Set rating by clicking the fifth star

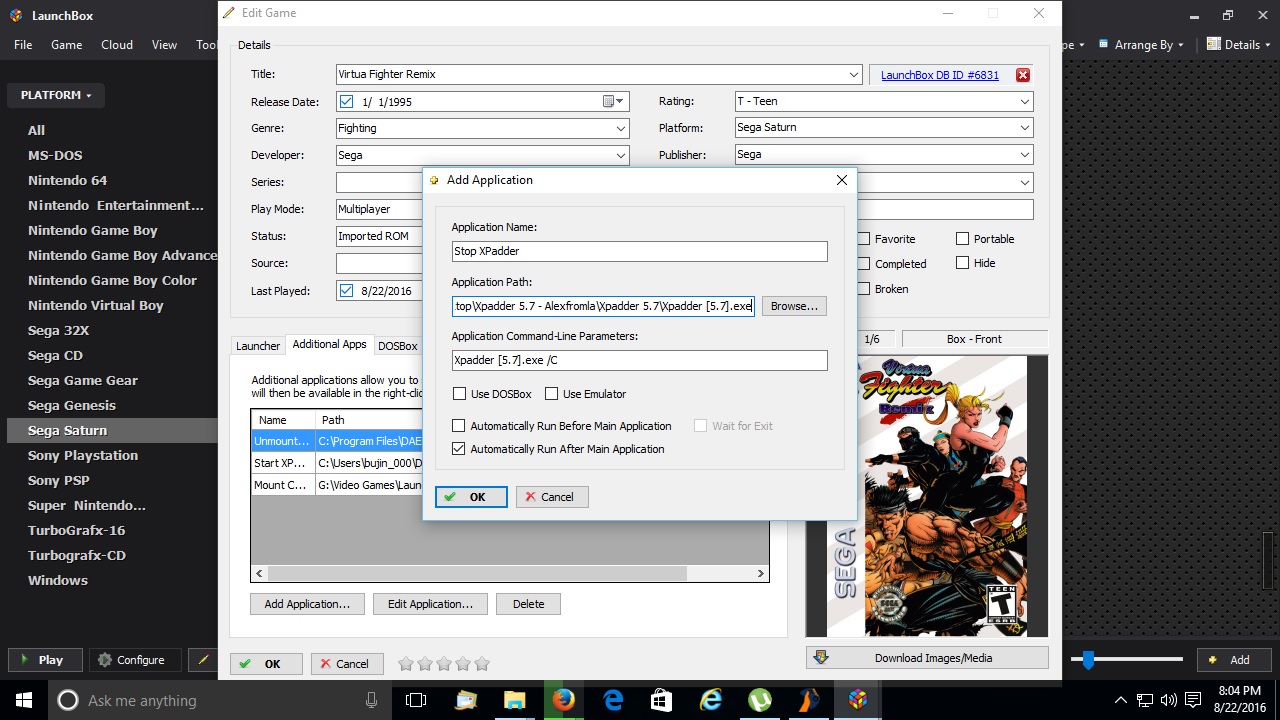[482, 664]
